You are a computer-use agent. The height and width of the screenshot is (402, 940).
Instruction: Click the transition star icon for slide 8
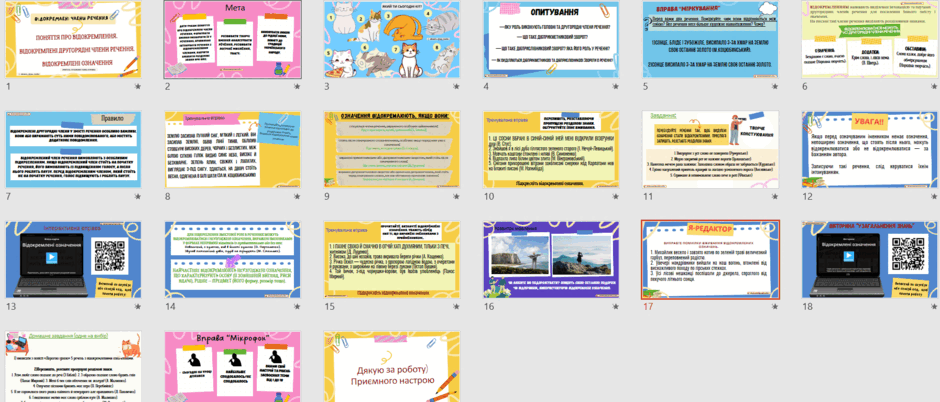pyautogui.click(x=297, y=197)
